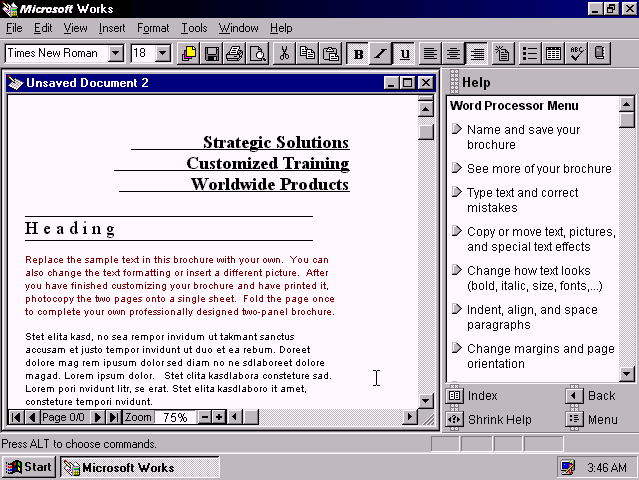Select Left Align toolbar button
The height and width of the screenshot is (480, 639).
[430, 53]
